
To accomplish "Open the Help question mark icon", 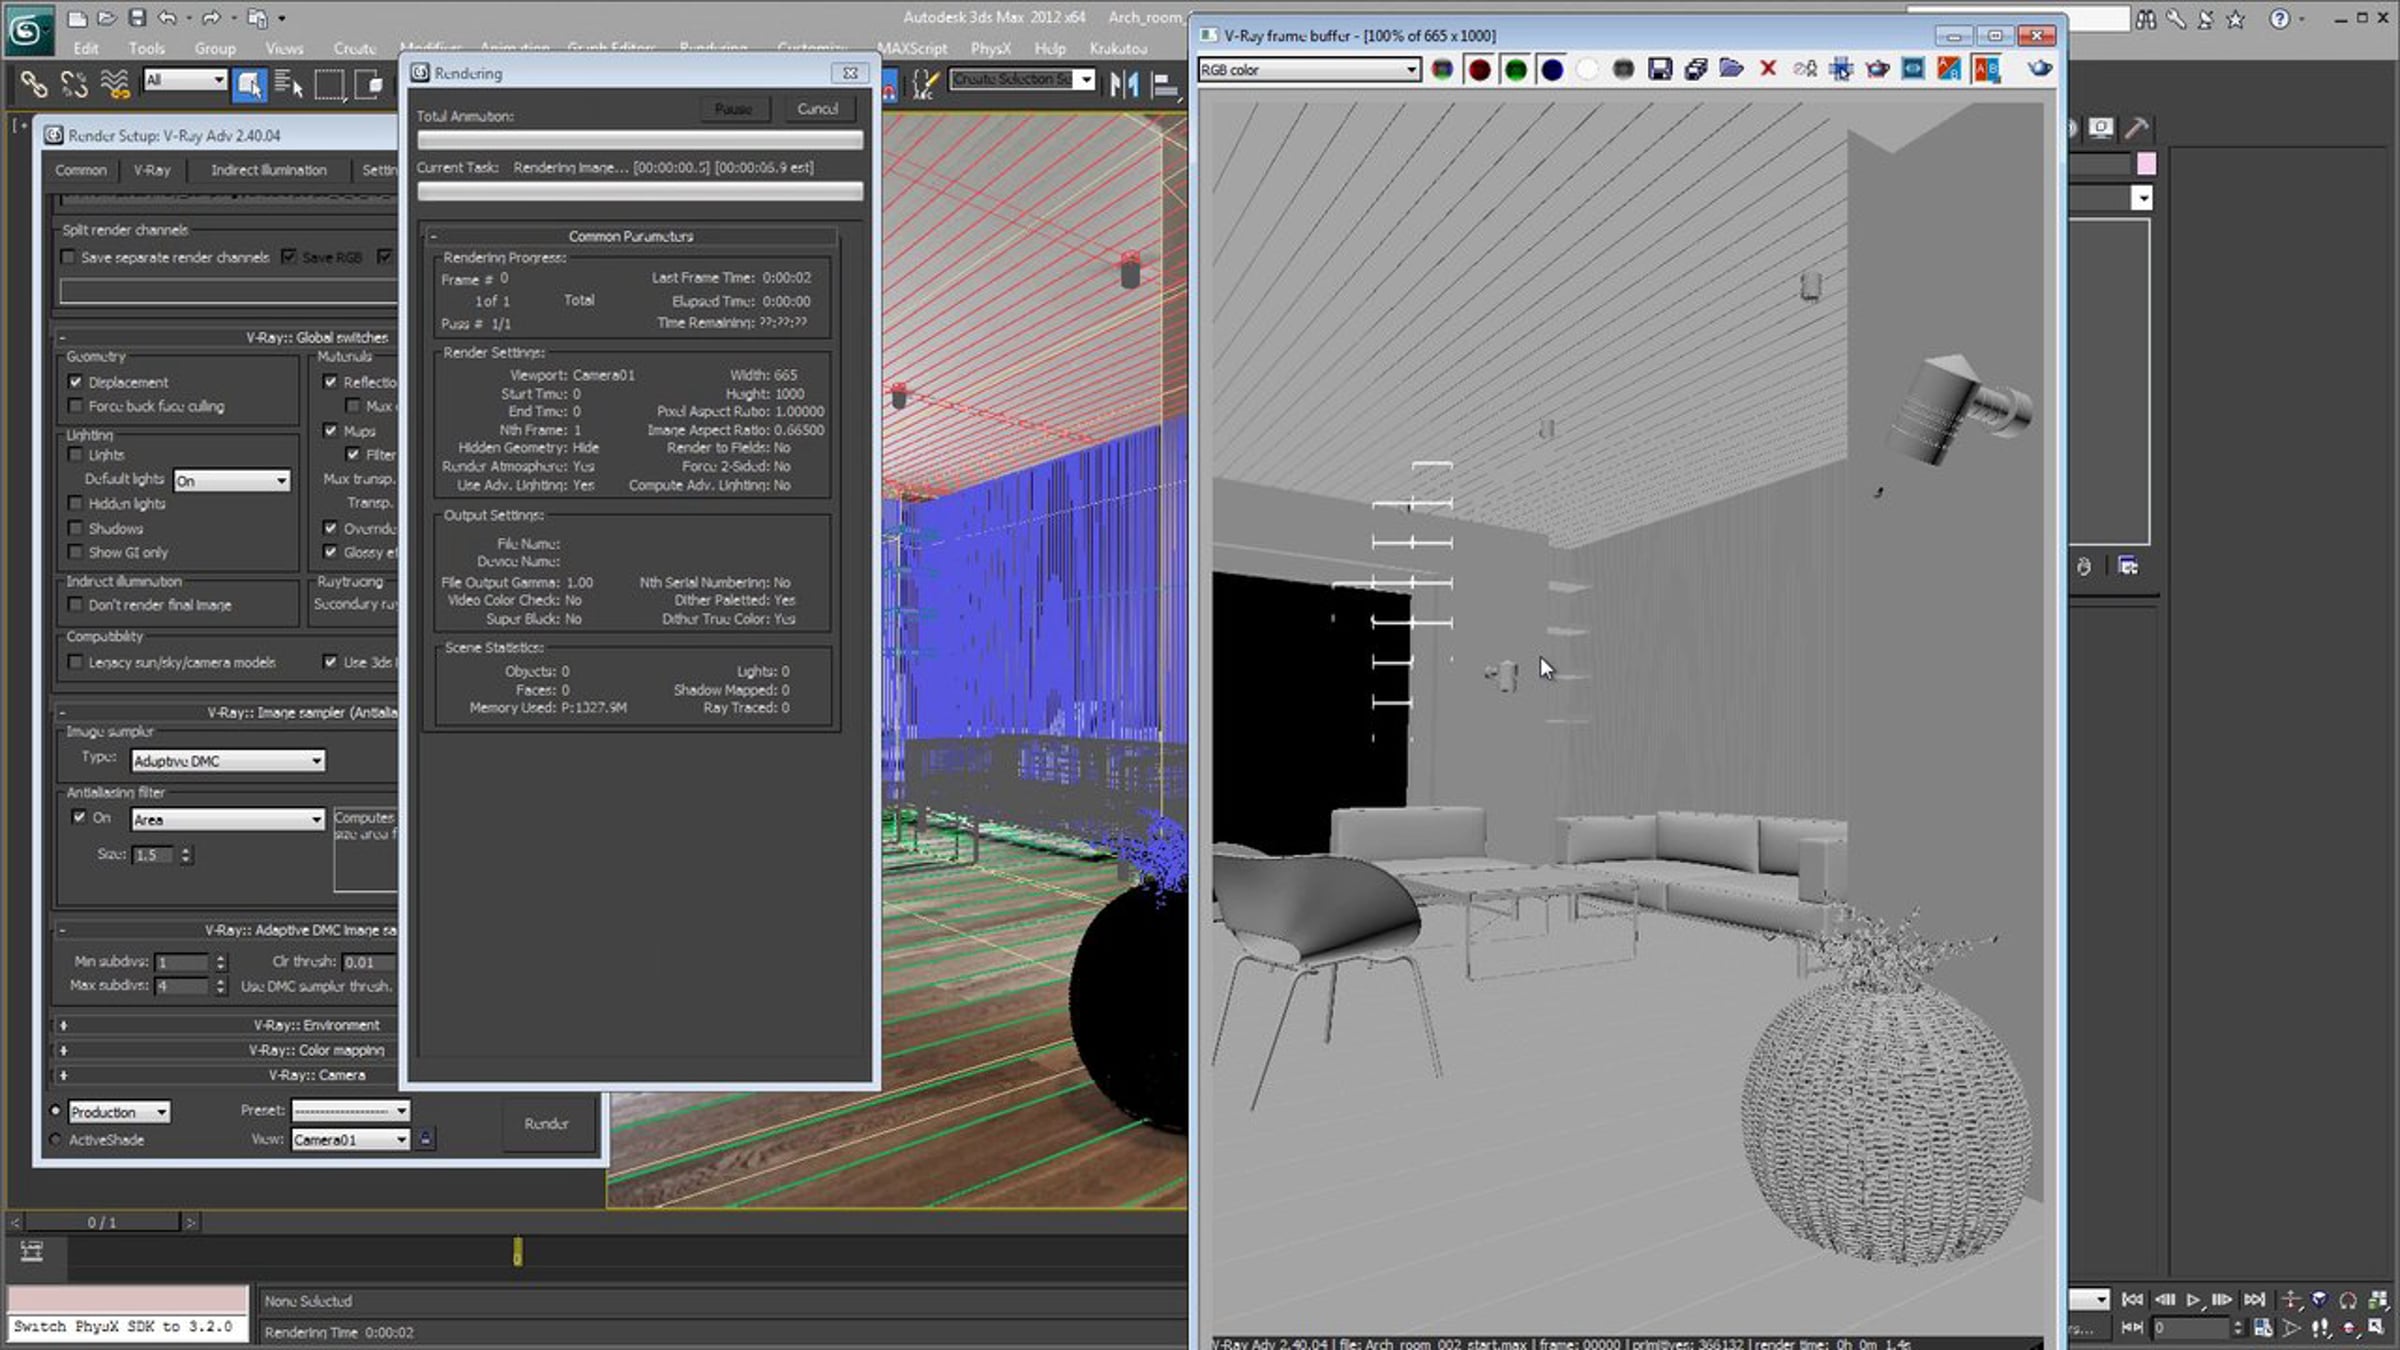I will [2279, 19].
